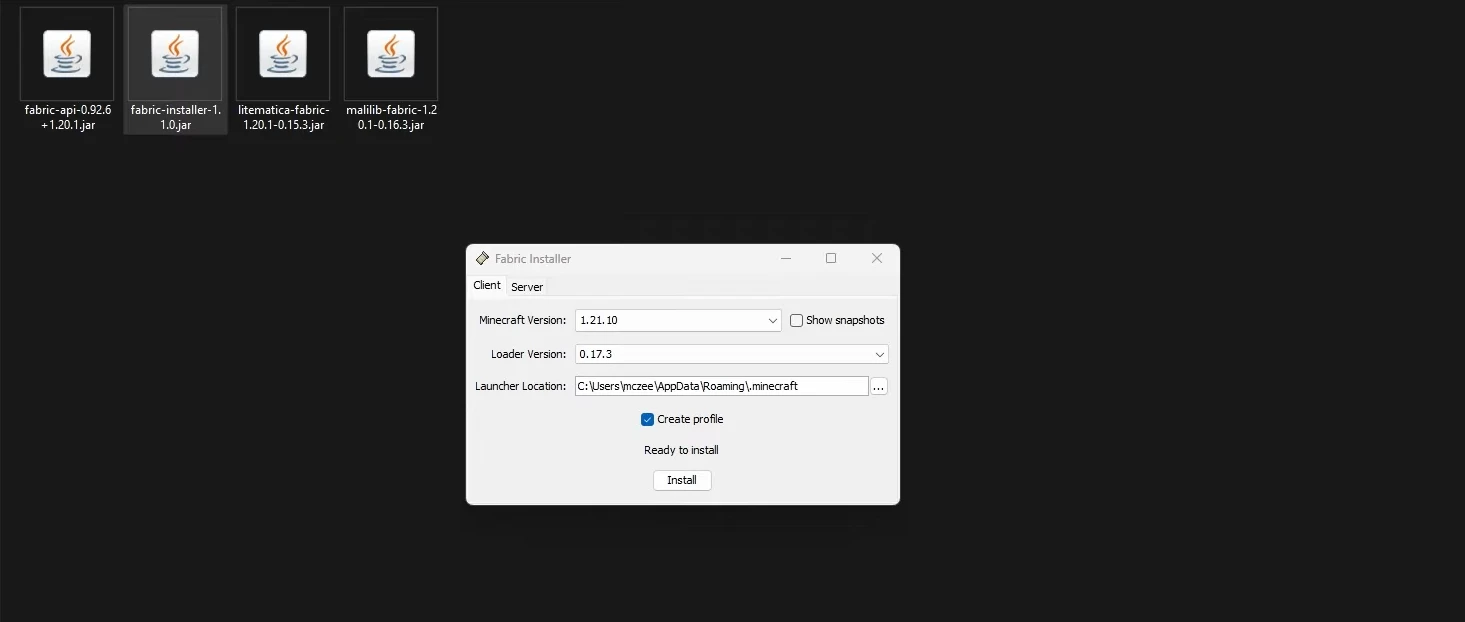Click the browse "..." button for Launcher Location
The width and height of the screenshot is (1465, 622).
pyautogui.click(x=879, y=386)
